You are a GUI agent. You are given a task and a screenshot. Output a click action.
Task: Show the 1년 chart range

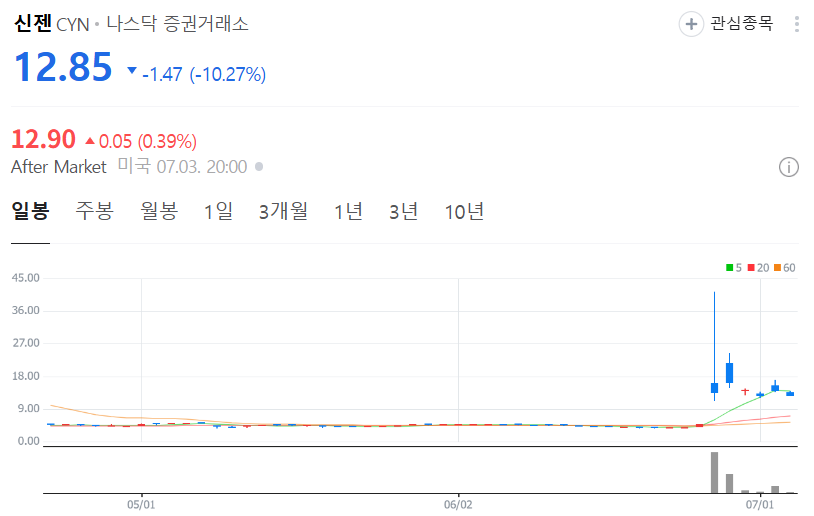tap(348, 211)
